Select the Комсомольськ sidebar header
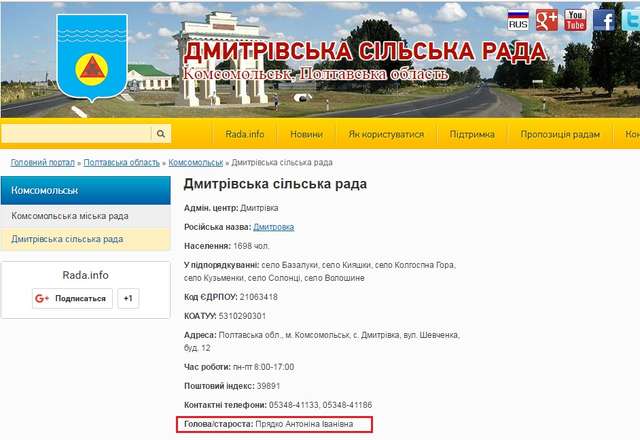The height and width of the screenshot is (440, 640). 86,190
